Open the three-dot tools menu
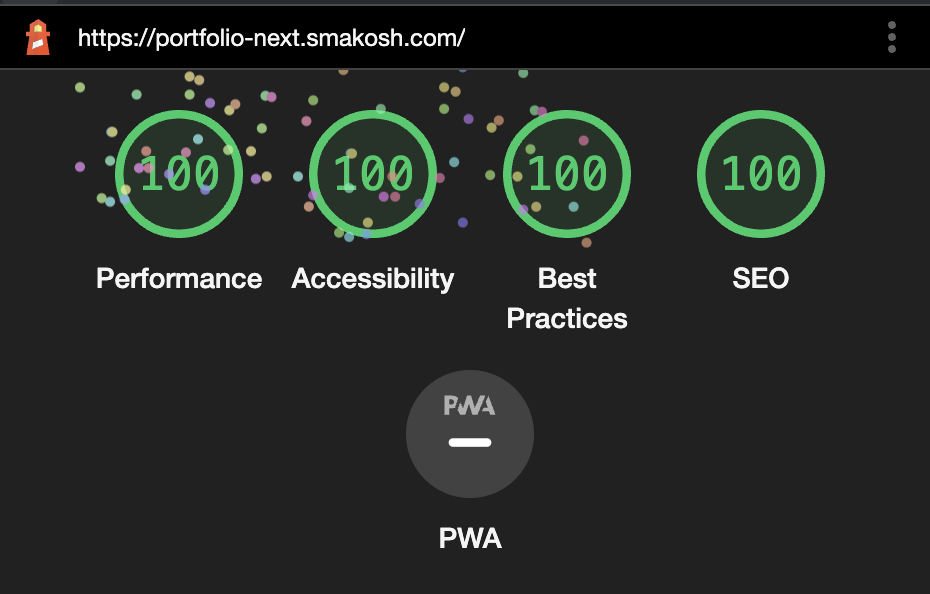Screen dimensions: 930x594 [x=891, y=38]
